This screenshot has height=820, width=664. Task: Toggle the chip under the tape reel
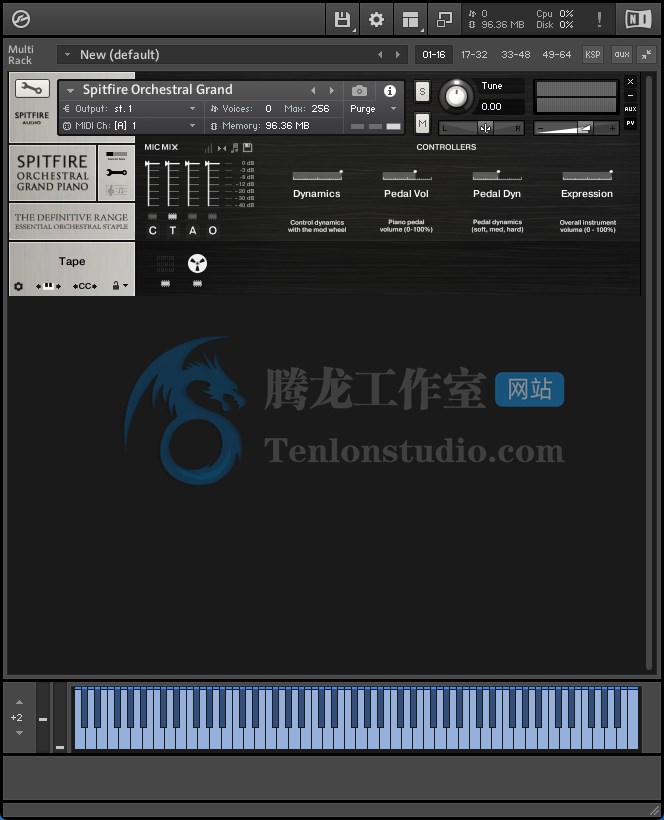[197, 283]
